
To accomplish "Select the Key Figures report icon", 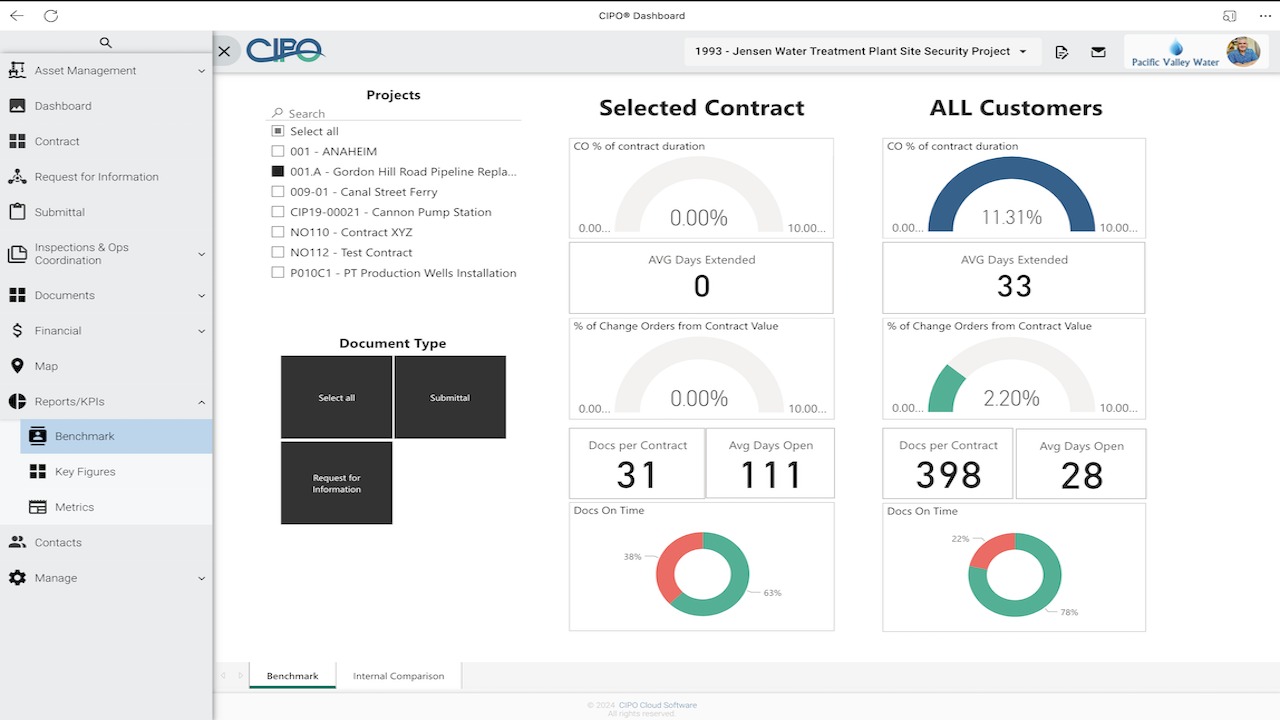I will click(x=37, y=471).
